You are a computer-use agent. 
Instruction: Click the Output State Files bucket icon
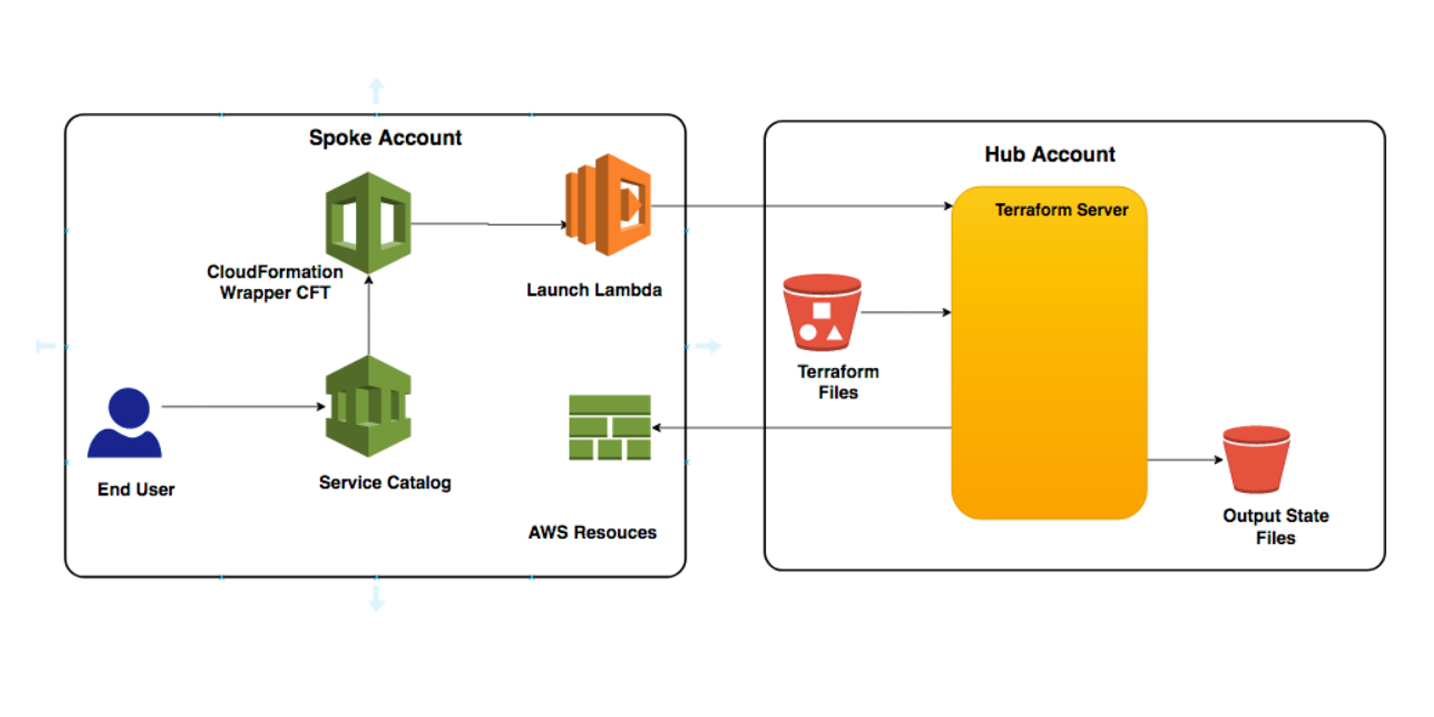(x=1257, y=460)
